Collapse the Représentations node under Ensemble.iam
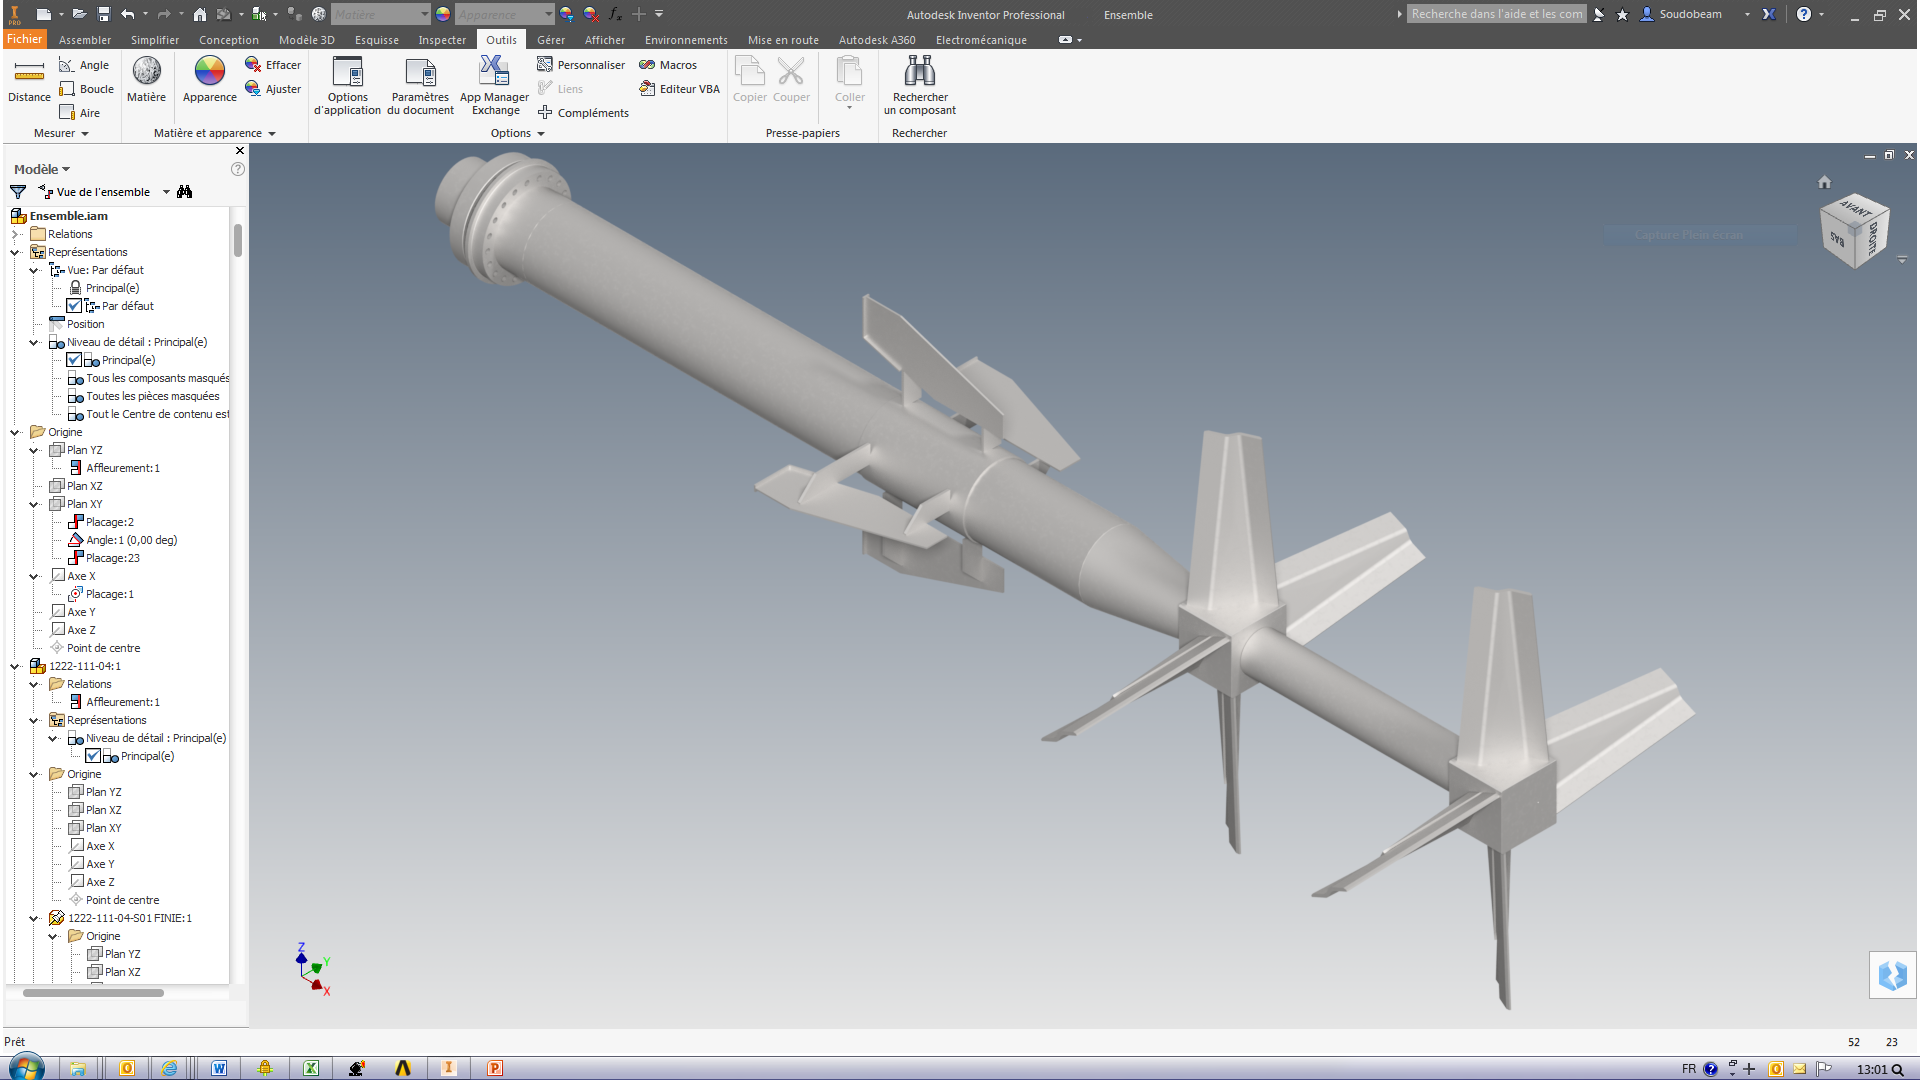The height and width of the screenshot is (1080, 1920). point(15,252)
